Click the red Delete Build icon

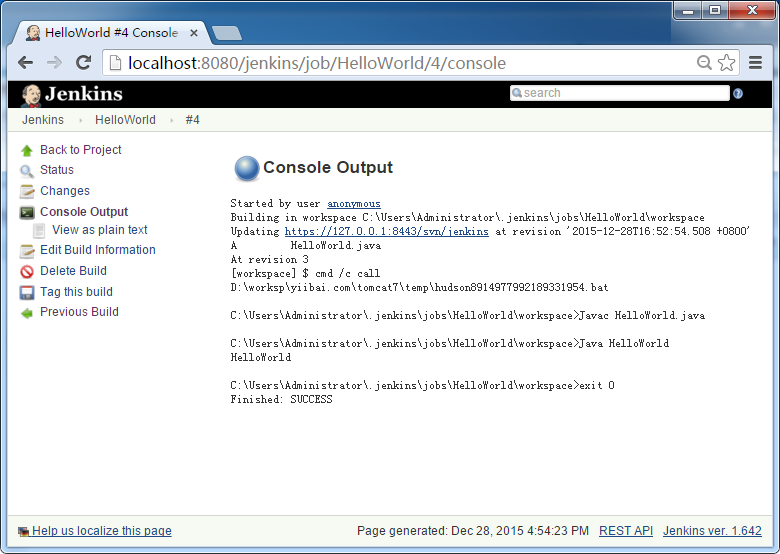[x=27, y=272]
